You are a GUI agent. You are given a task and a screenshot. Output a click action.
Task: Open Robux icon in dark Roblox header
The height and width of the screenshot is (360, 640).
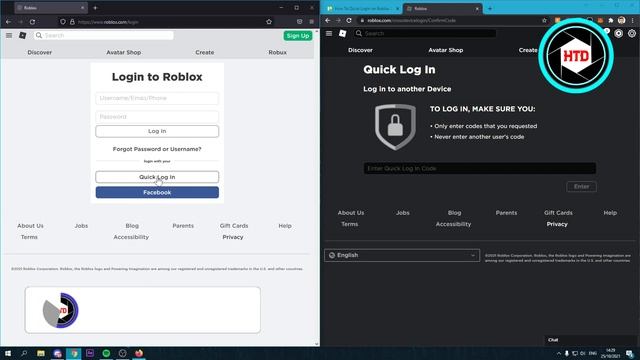618,33
